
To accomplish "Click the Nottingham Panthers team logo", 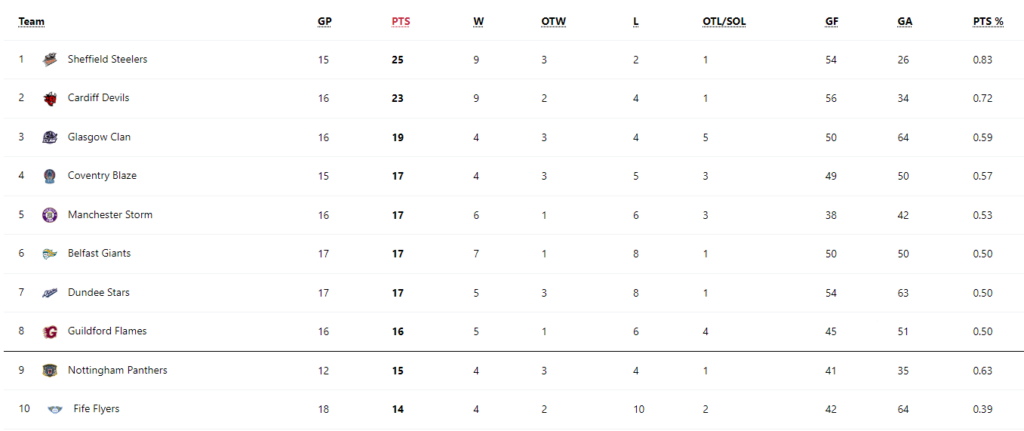I will tap(50, 370).
